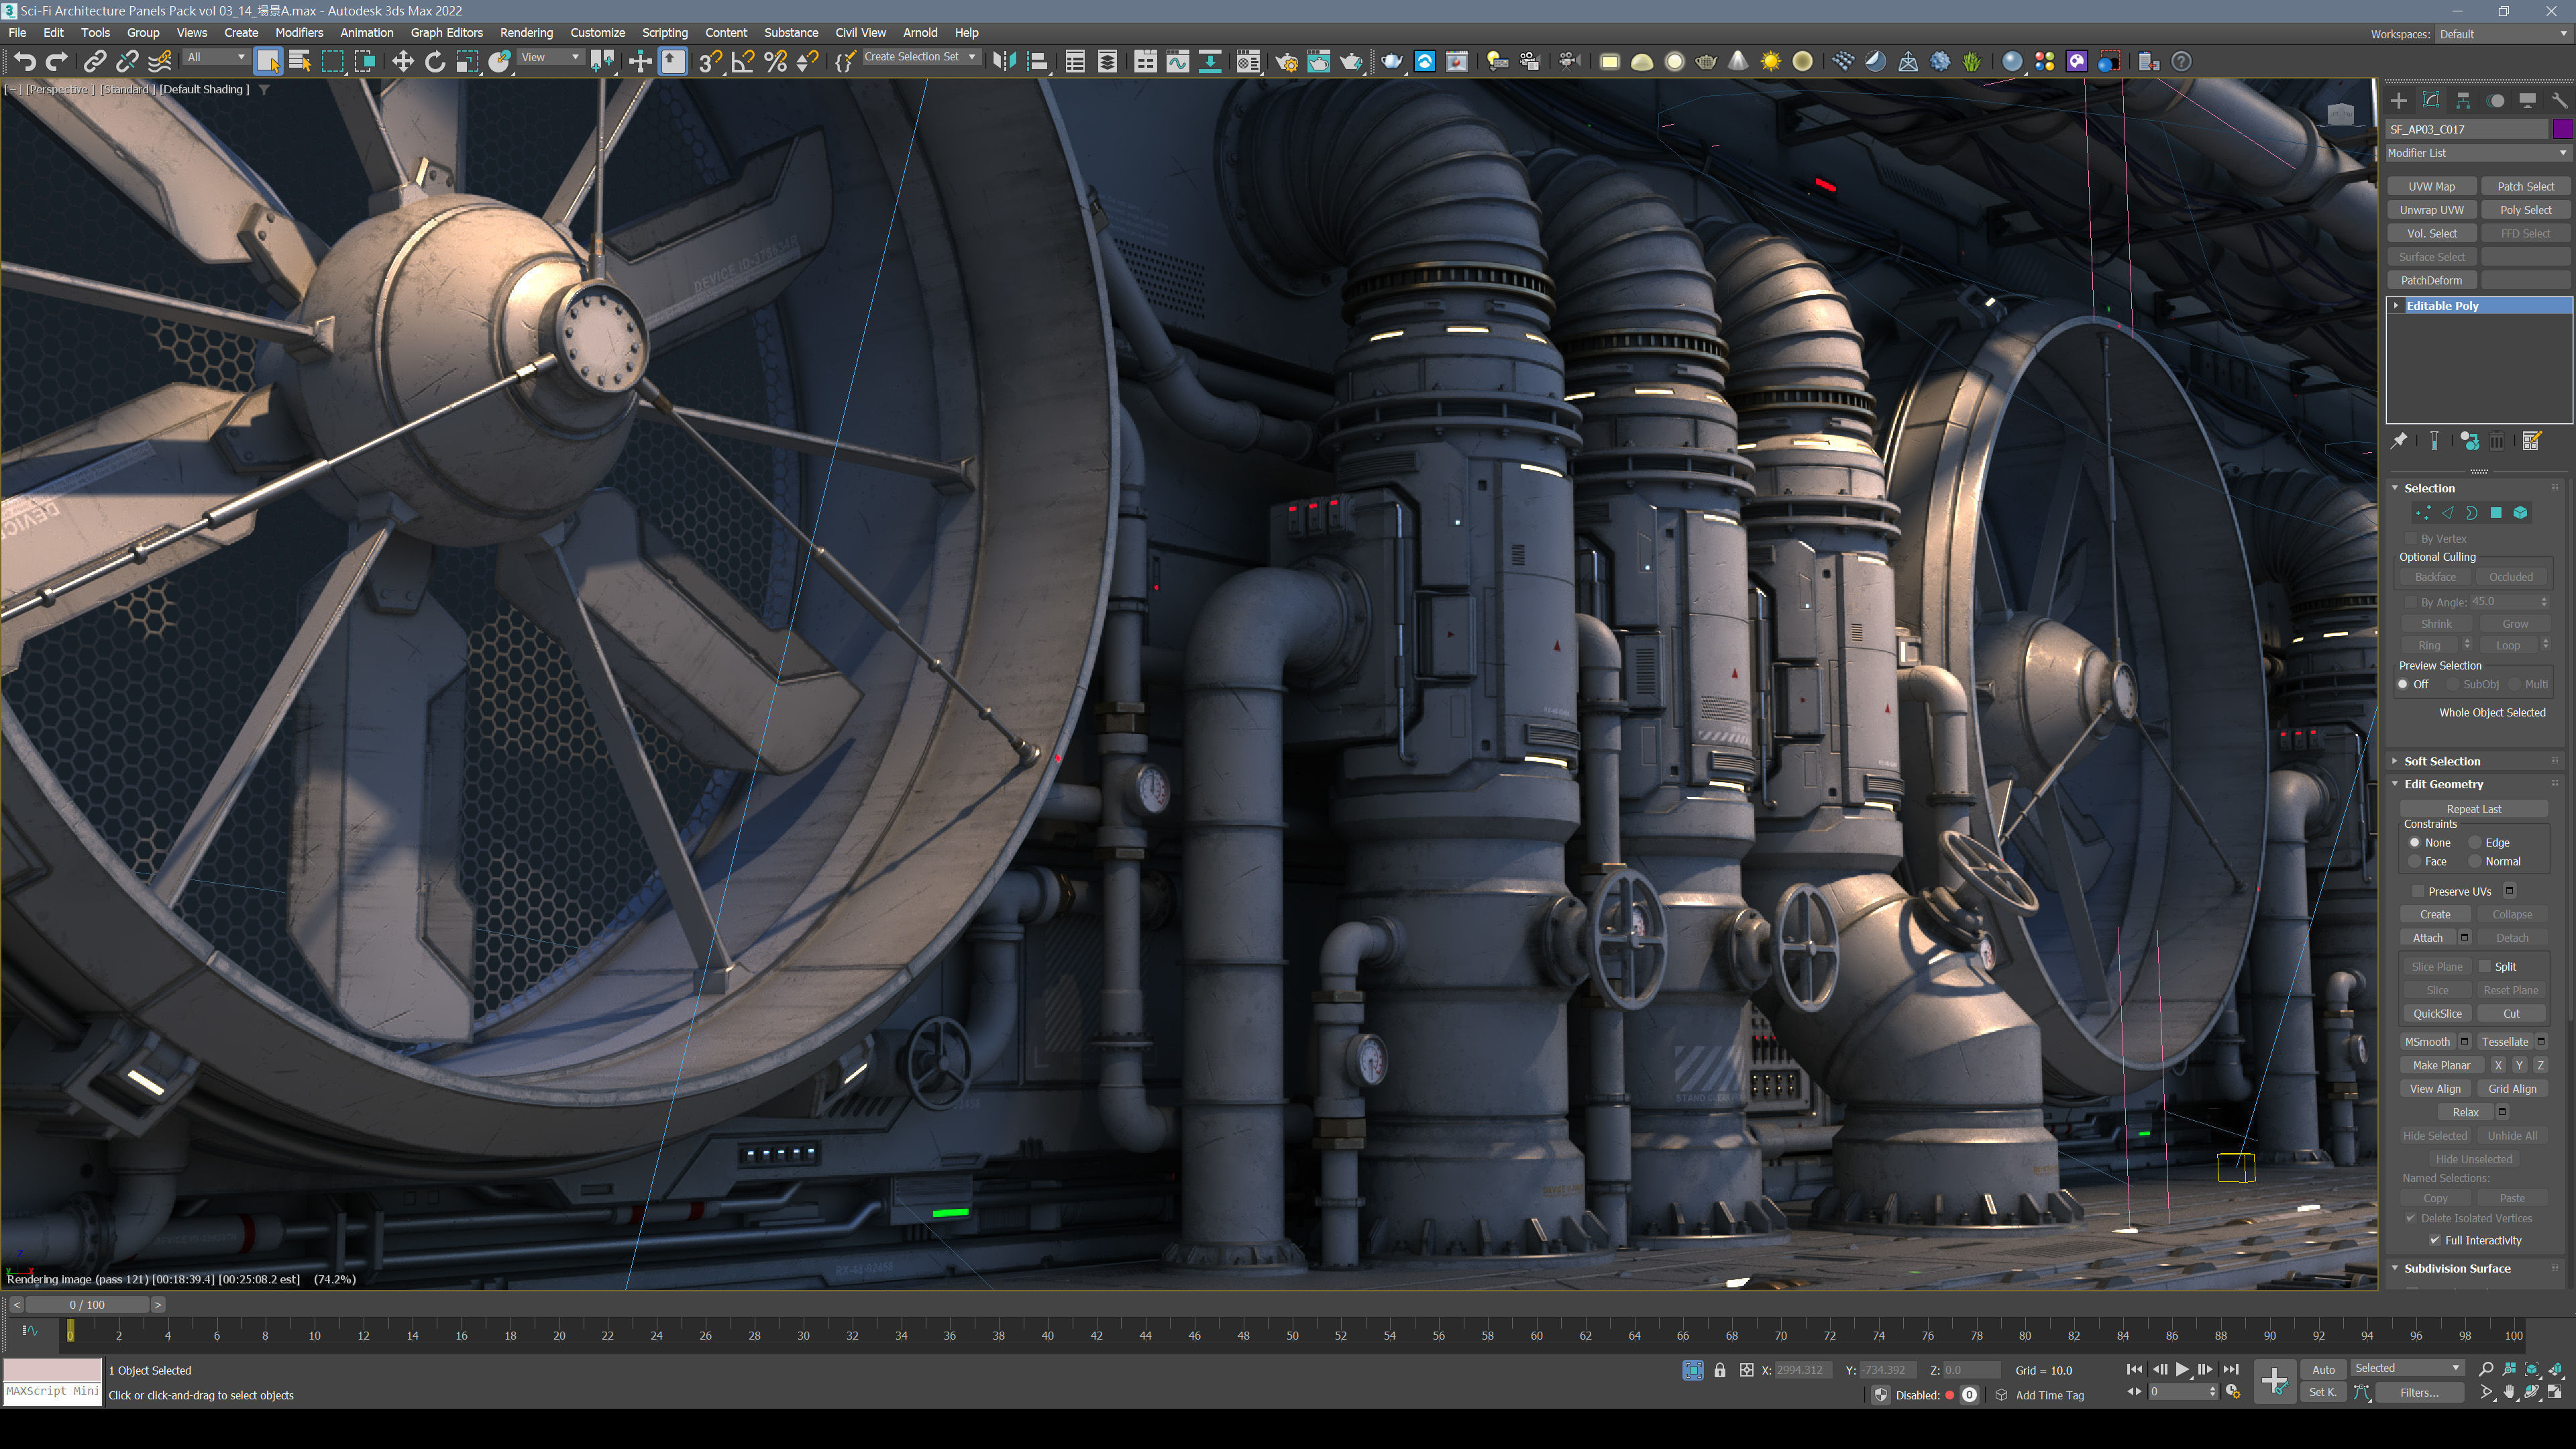The height and width of the screenshot is (1449, 2576).
Task: Enable the Preserve UVs checkbox
Action: tap(2418, 891)
